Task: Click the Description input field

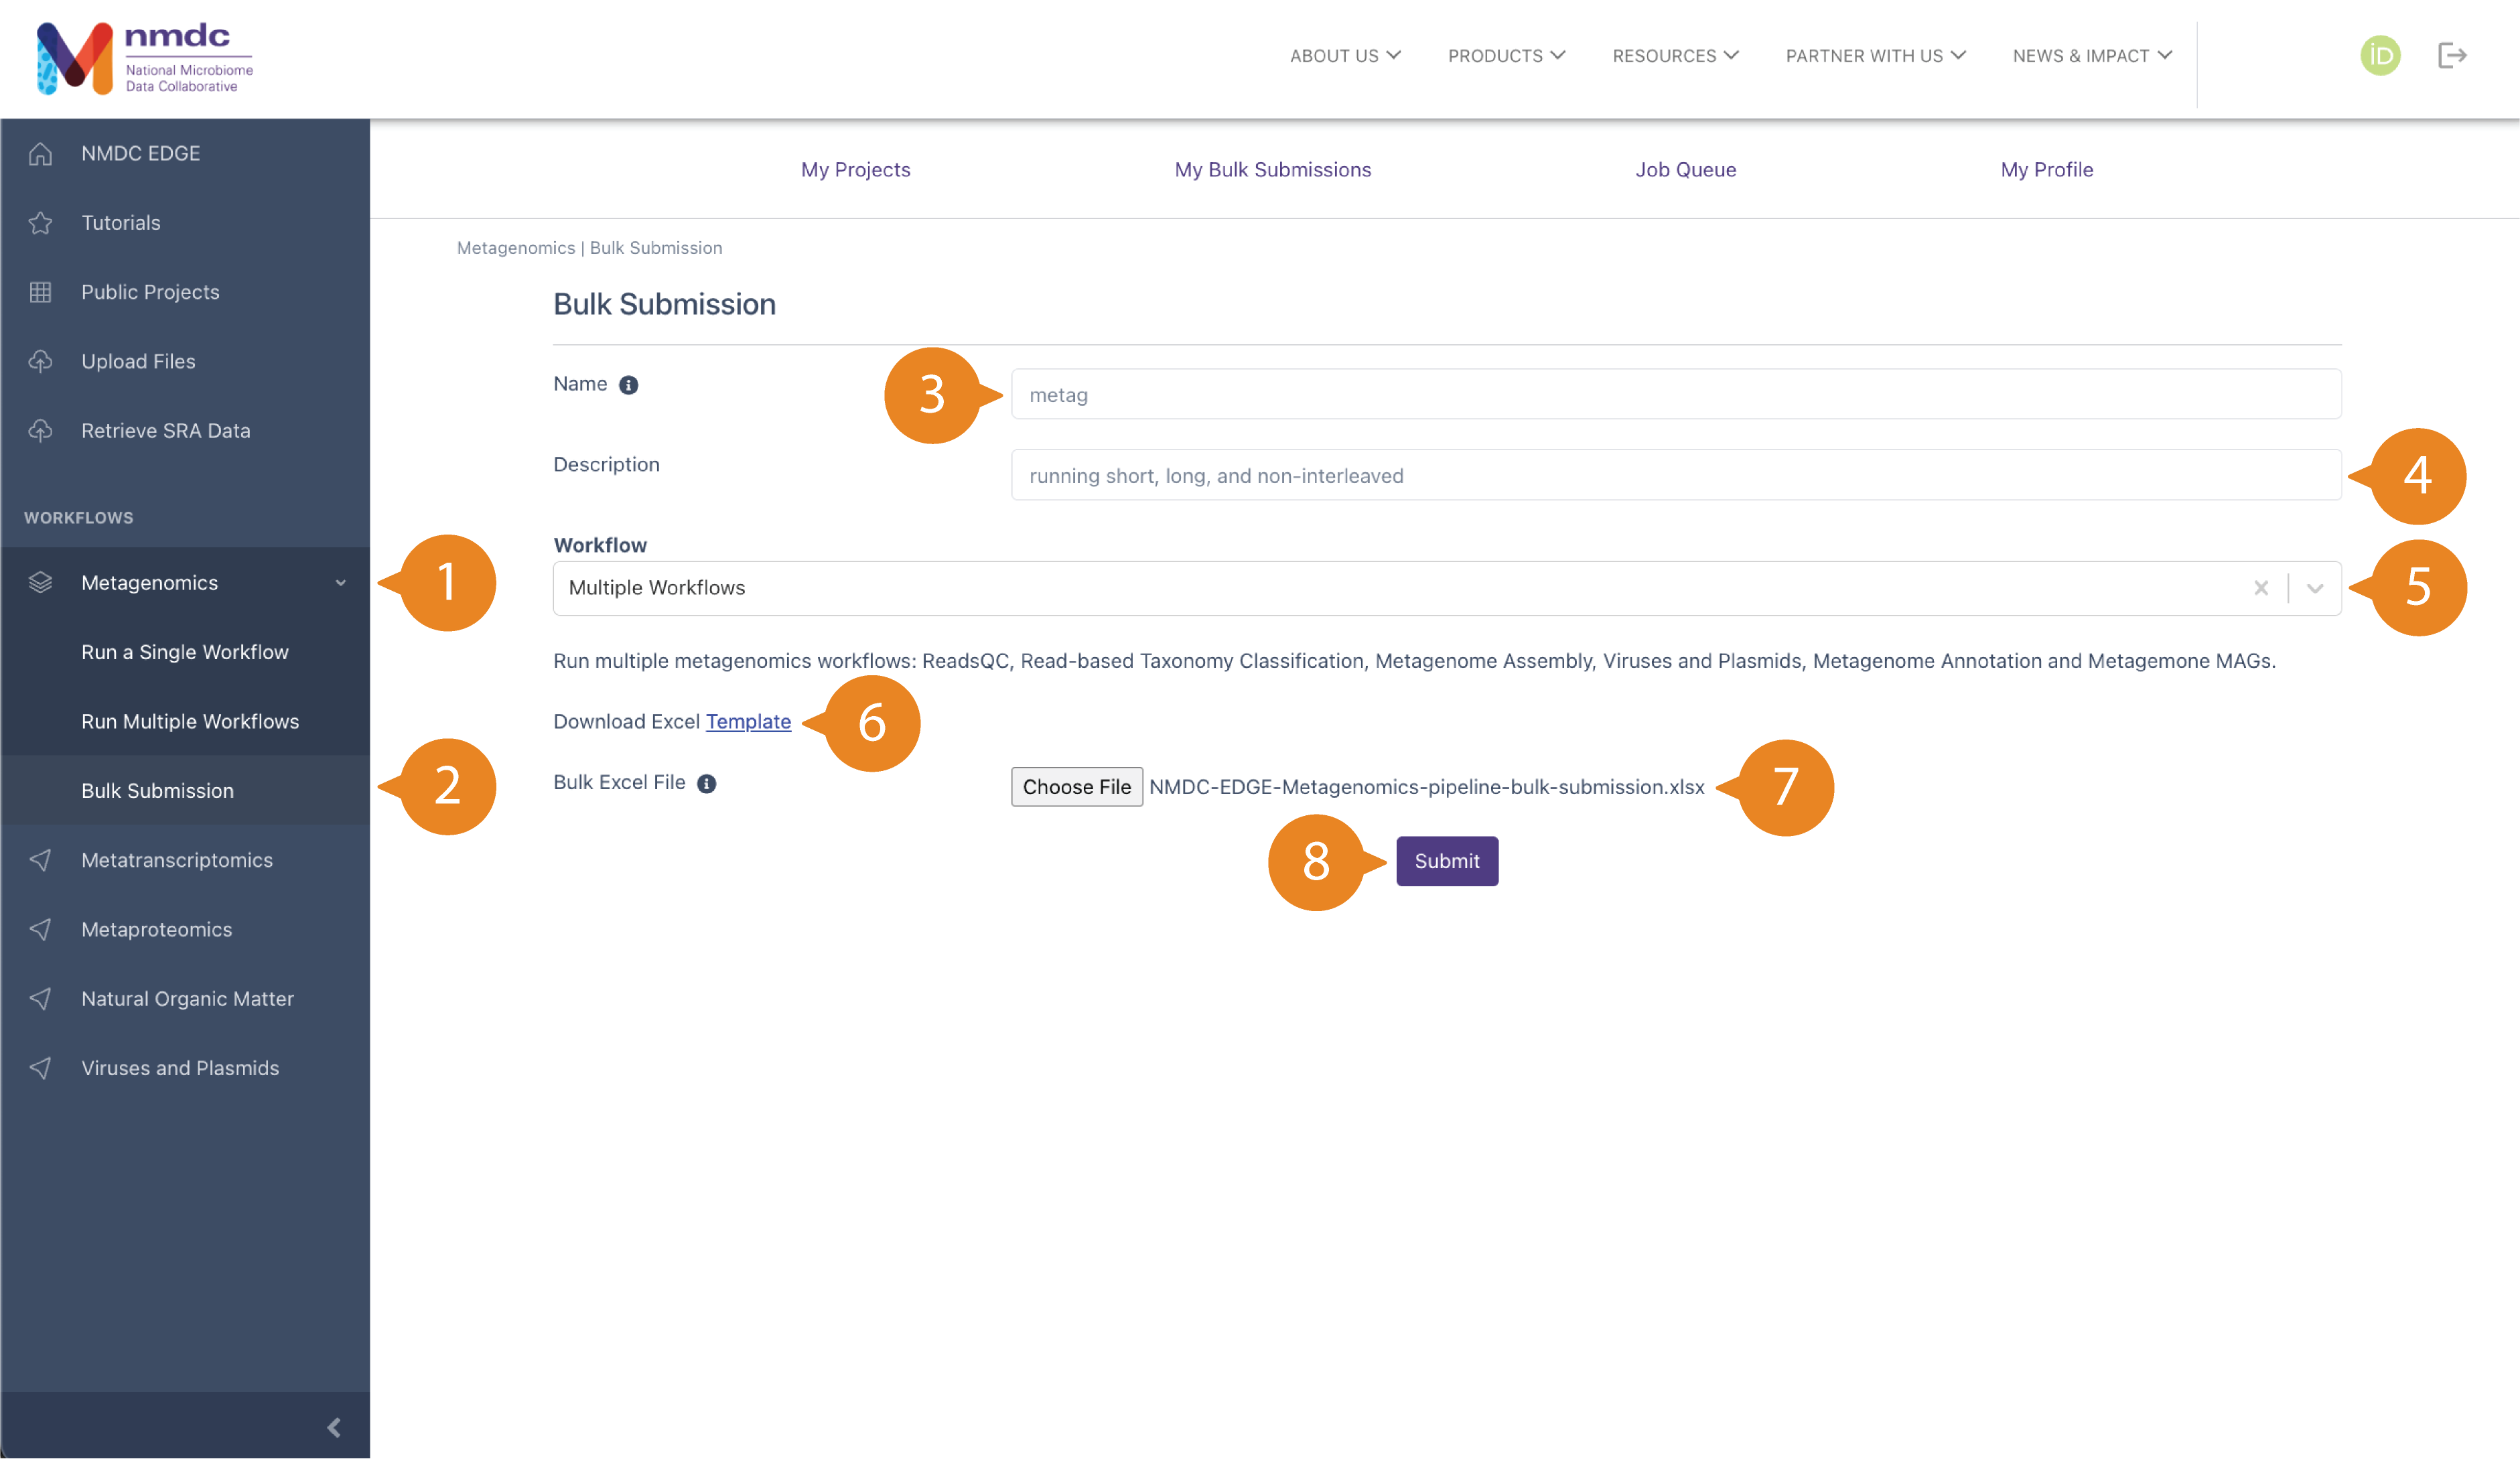Action: [1675, 475]
